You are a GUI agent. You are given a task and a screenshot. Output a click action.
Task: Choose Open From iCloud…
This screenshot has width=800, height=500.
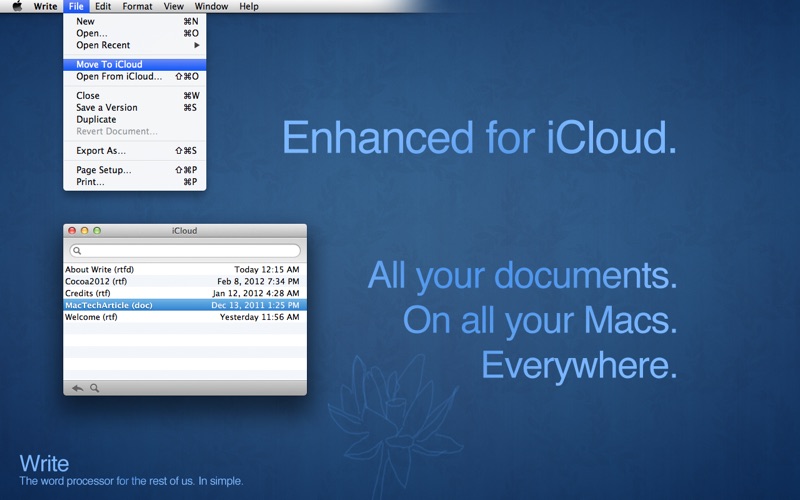135,76
